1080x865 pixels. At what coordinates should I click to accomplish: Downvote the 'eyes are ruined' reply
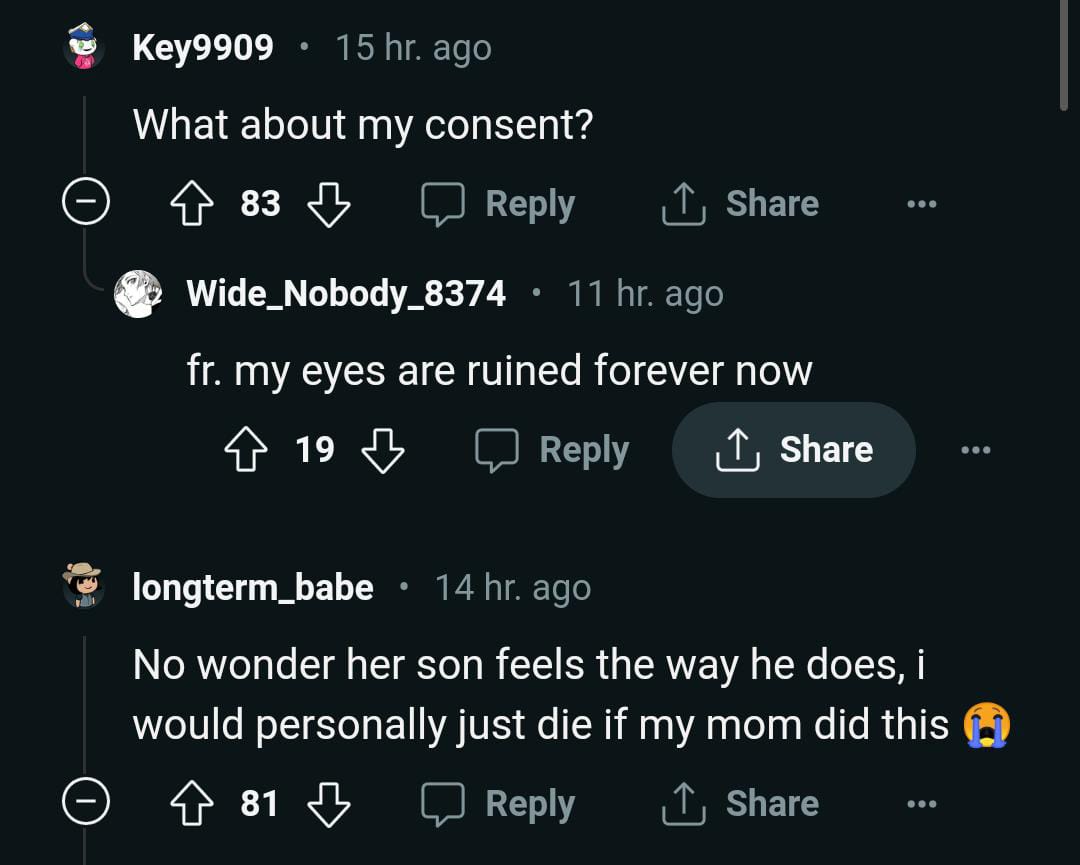tap(382, 450)
